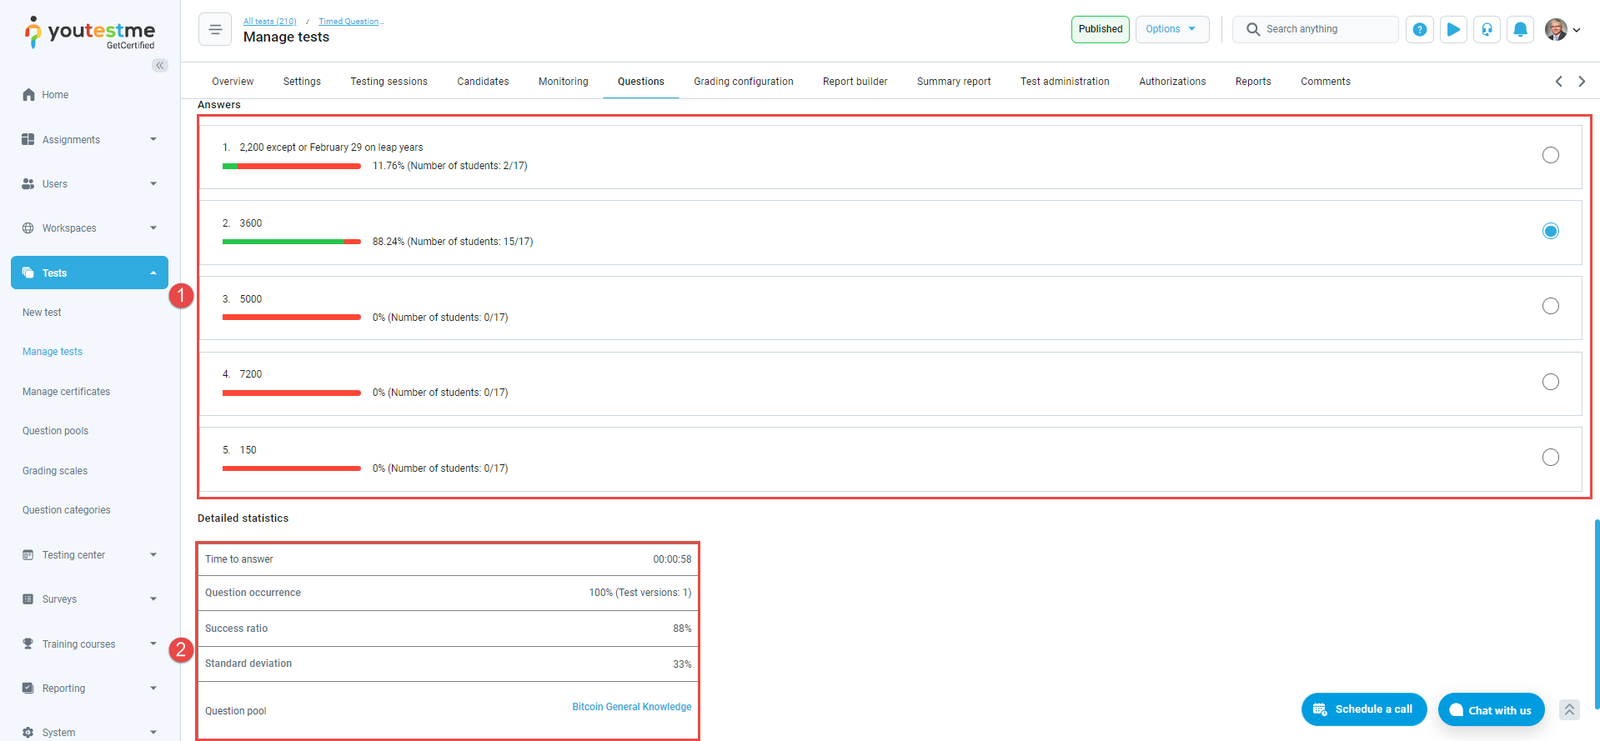Click the progress bar for answer 3600
This screenshot has height=741, width=1600.
pyautogui.click(x=291, y=242)
